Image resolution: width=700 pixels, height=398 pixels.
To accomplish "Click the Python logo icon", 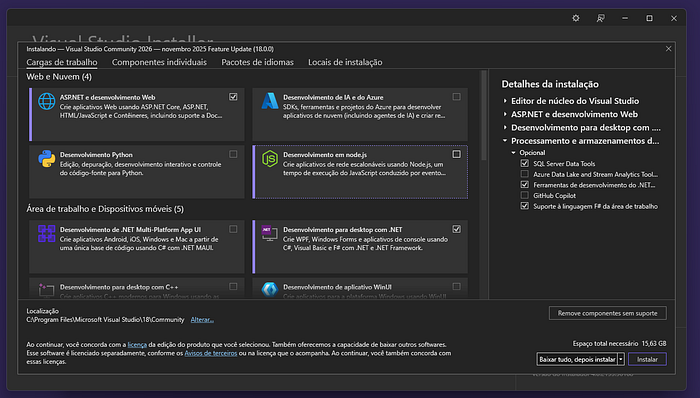I will pyautogui.click(x=46, y=159).
